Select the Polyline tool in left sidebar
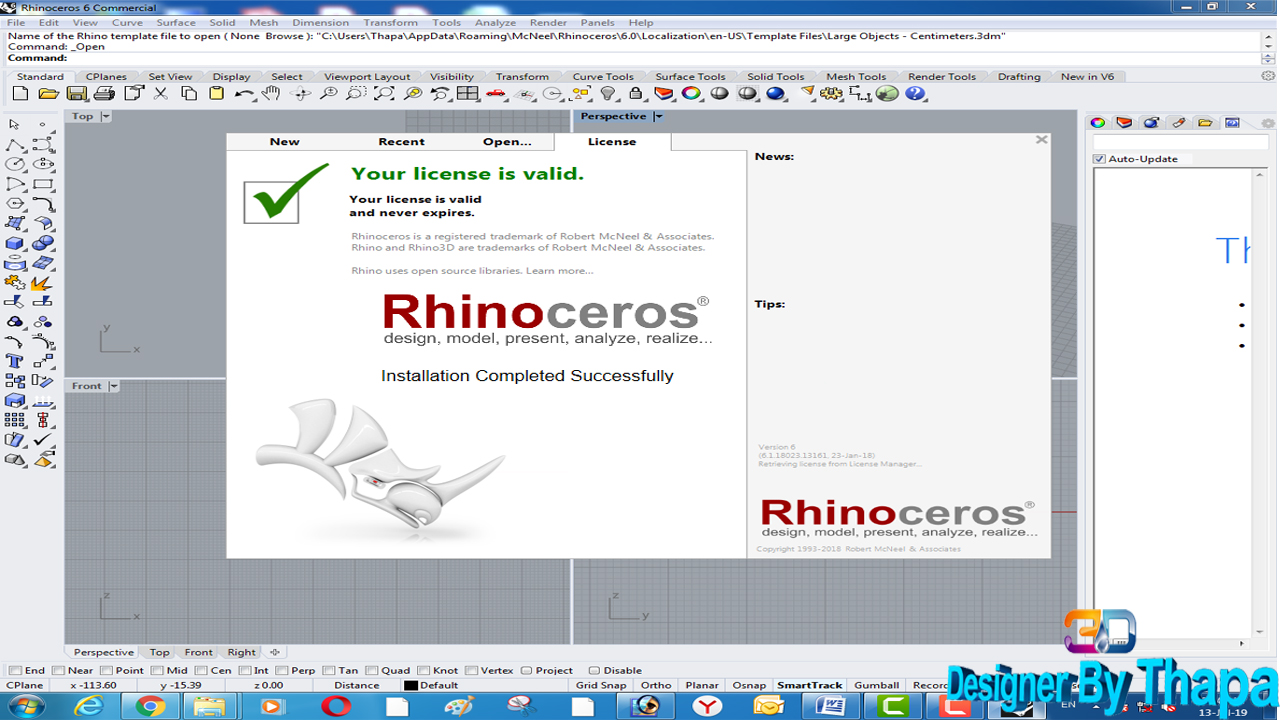1280x720 pixels. tap(15, 144)
